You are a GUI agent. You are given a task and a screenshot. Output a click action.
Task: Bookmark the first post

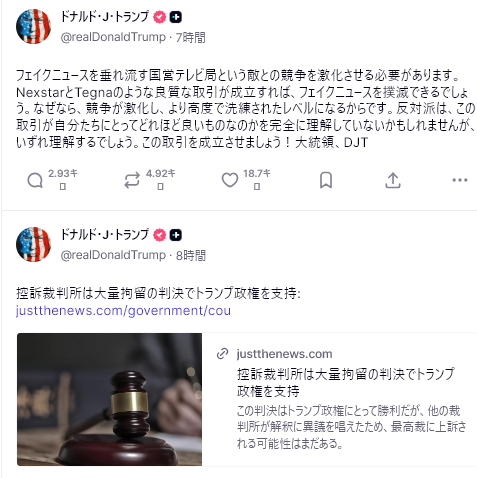[x=326, y=180]
